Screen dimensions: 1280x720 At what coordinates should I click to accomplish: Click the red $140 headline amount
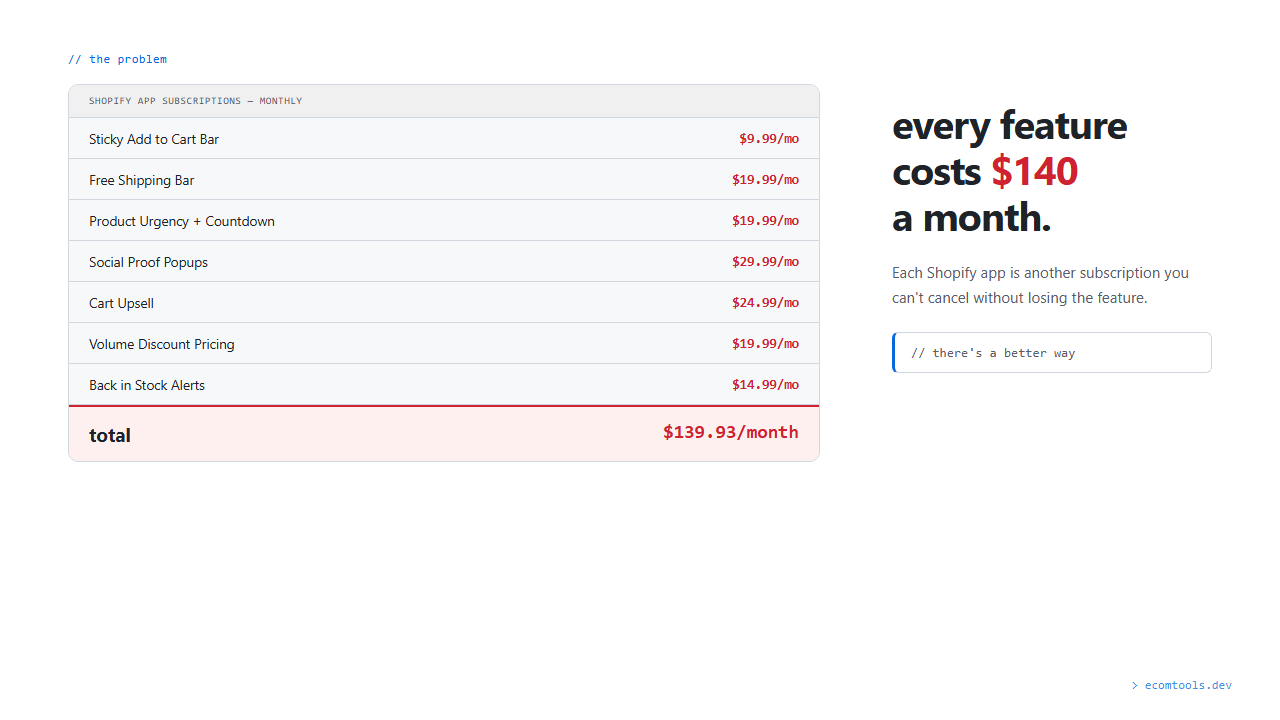coord(1034,172)
